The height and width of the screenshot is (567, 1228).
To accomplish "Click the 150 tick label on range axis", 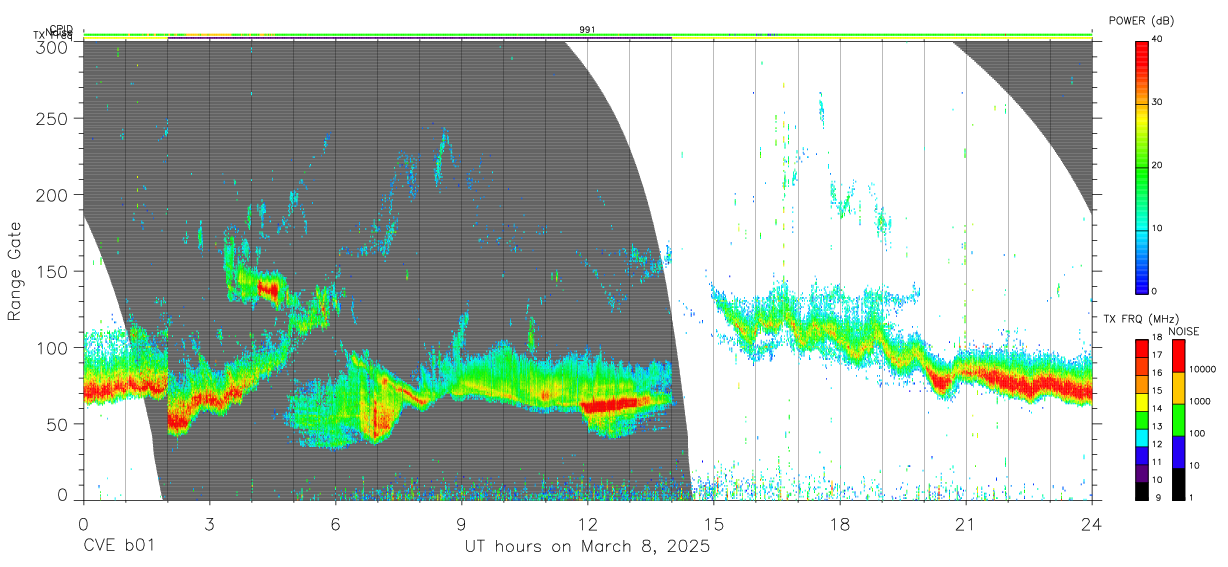I will 52,271.
